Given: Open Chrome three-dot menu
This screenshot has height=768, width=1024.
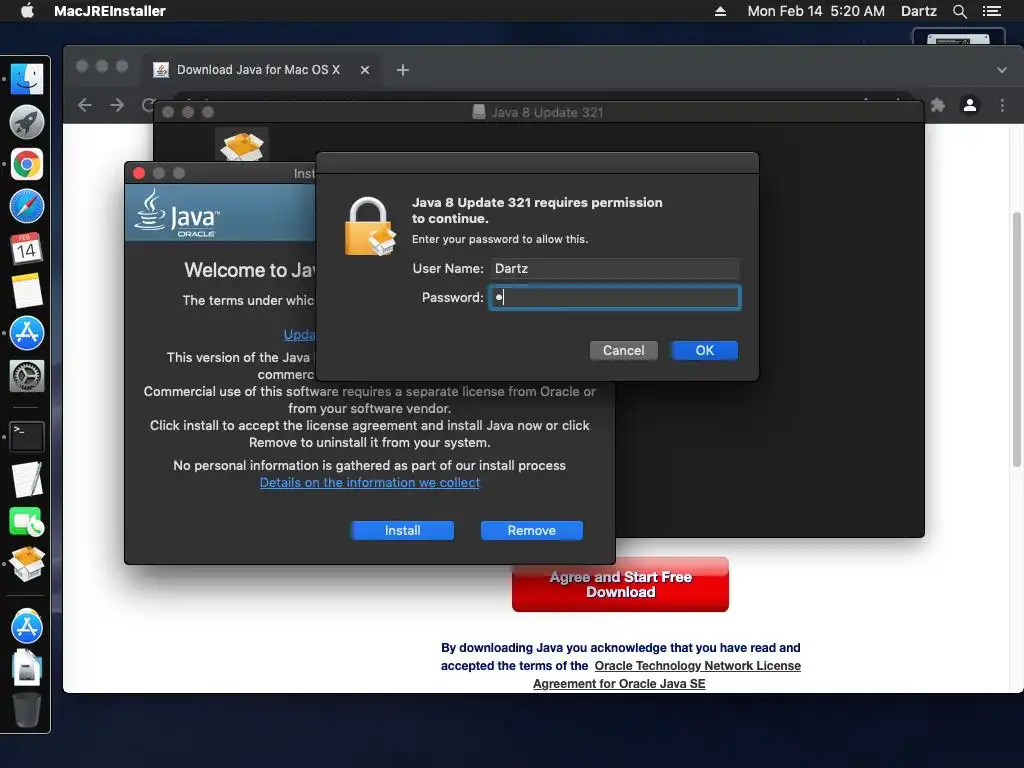Looking at the screenshot, I should [1002, 105].
